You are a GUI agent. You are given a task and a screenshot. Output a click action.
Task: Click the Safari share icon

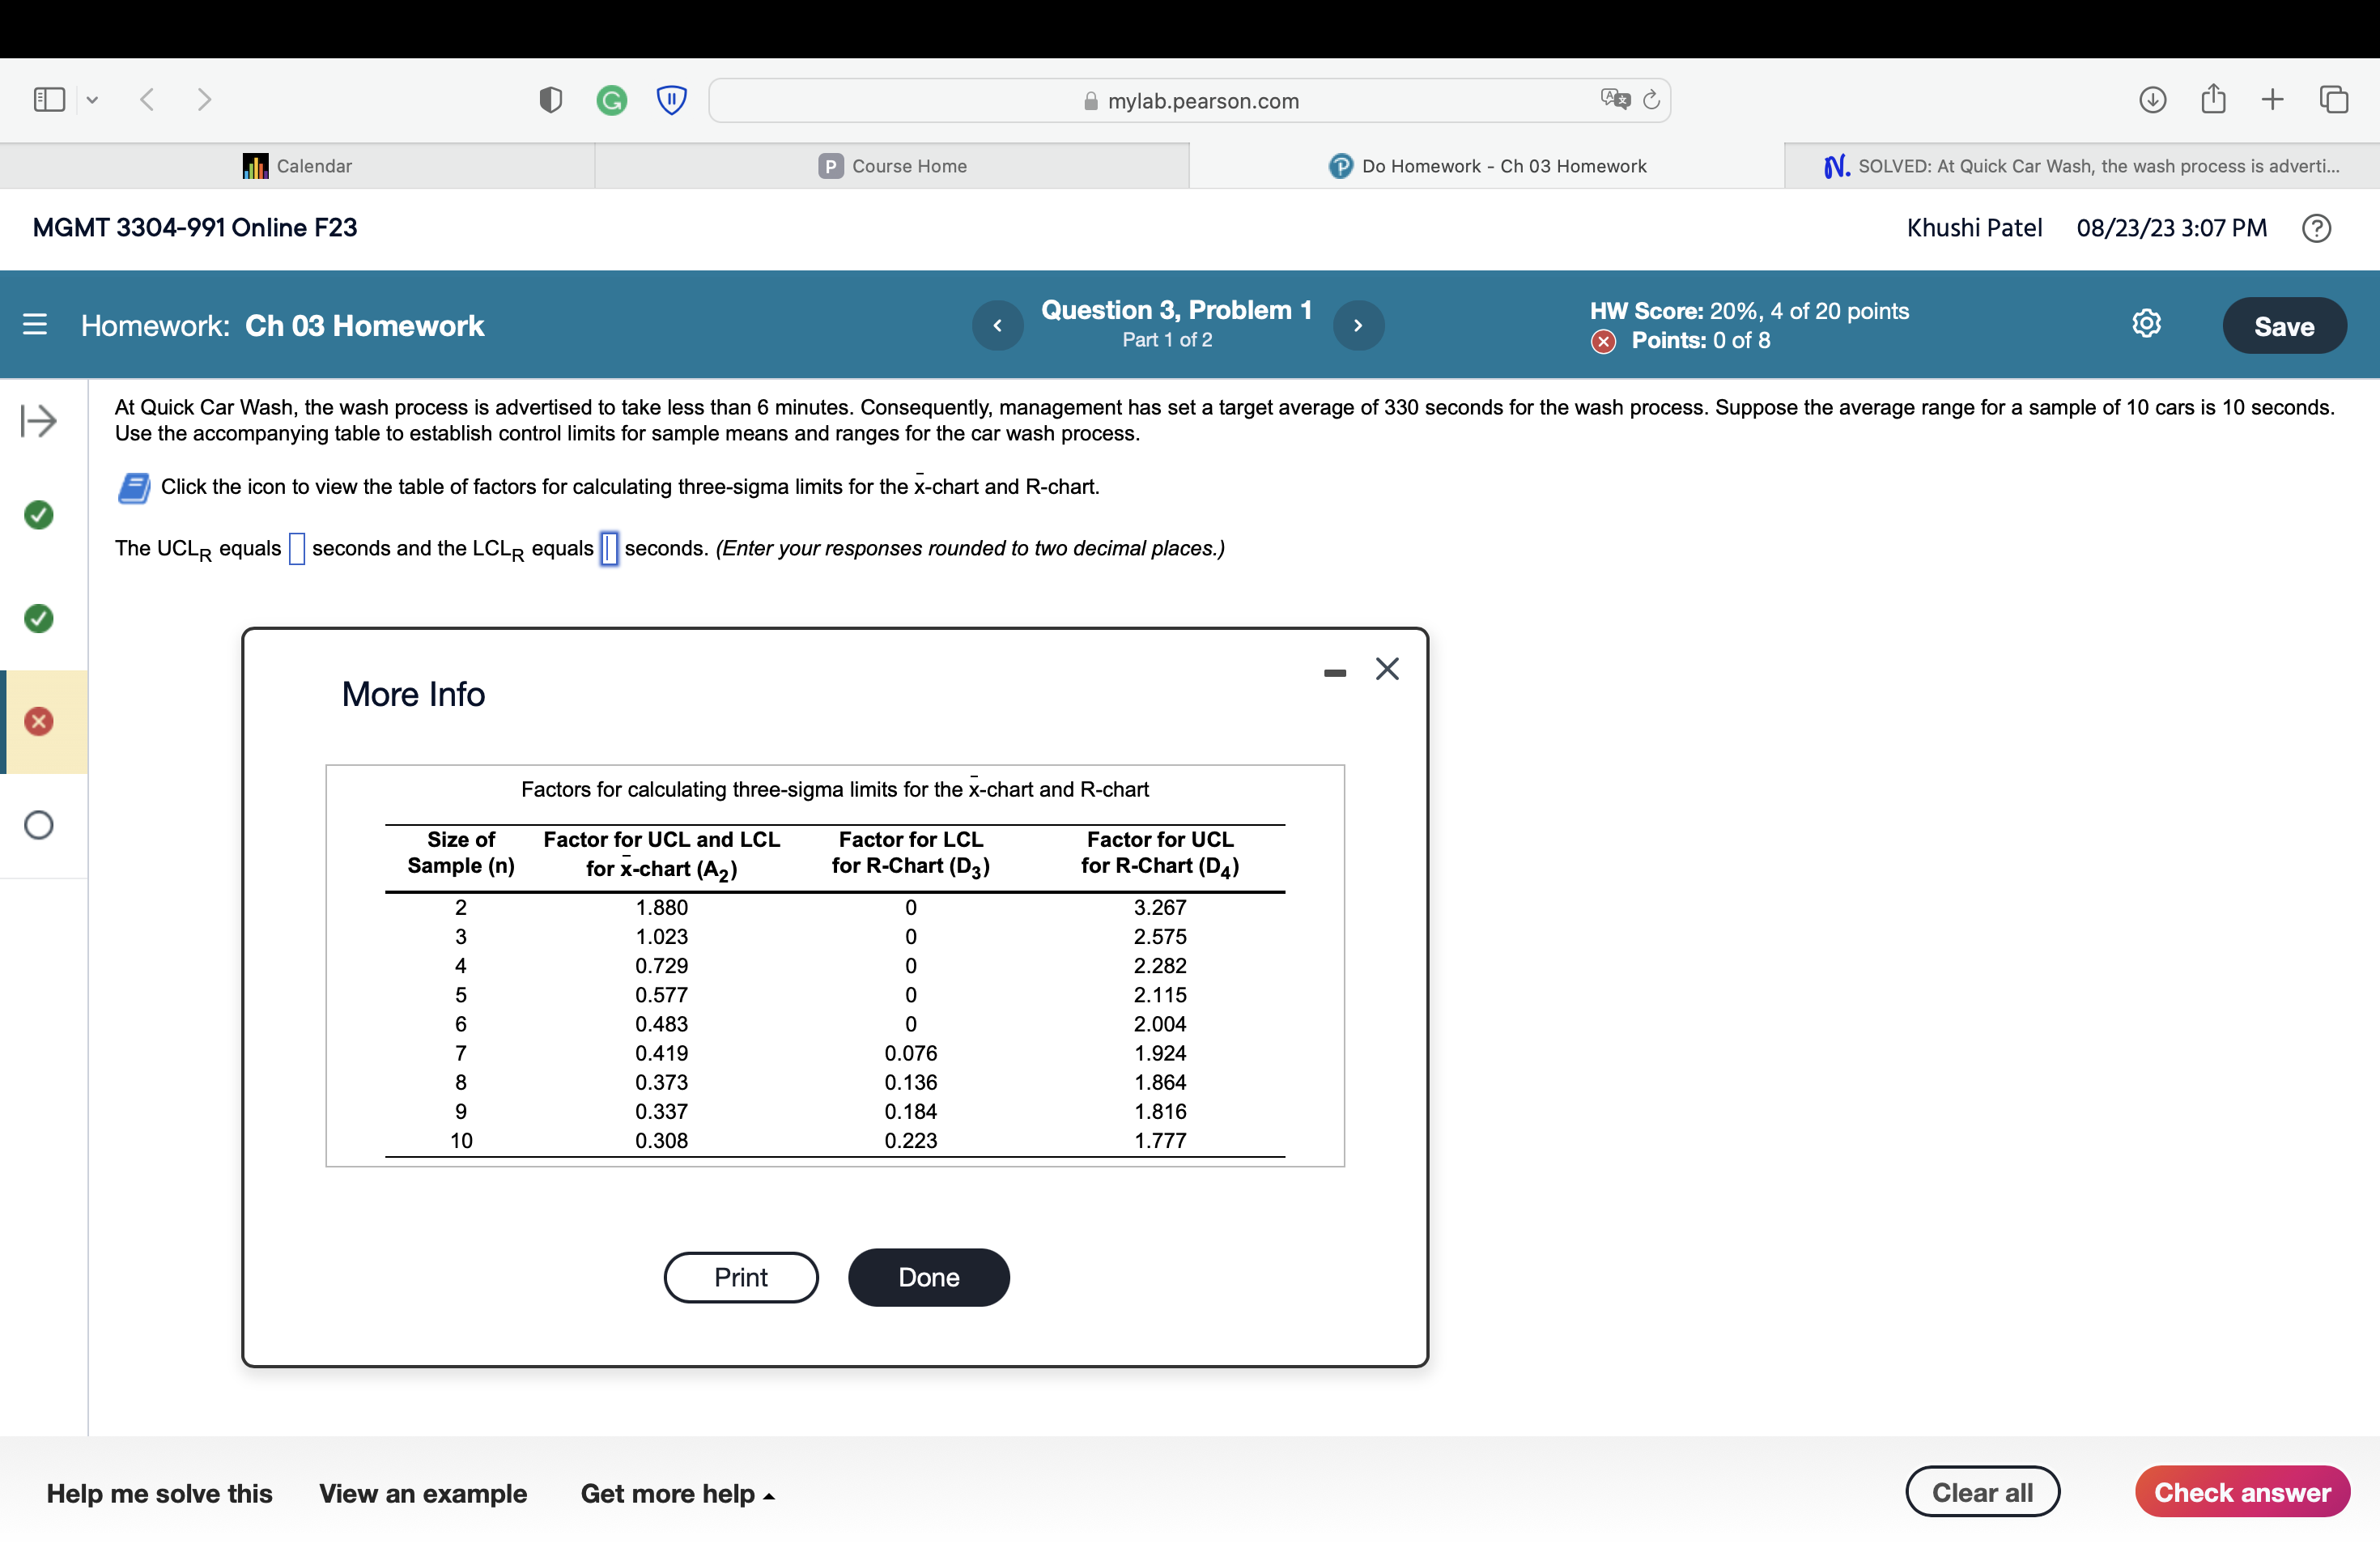(x=2212, y=99)
